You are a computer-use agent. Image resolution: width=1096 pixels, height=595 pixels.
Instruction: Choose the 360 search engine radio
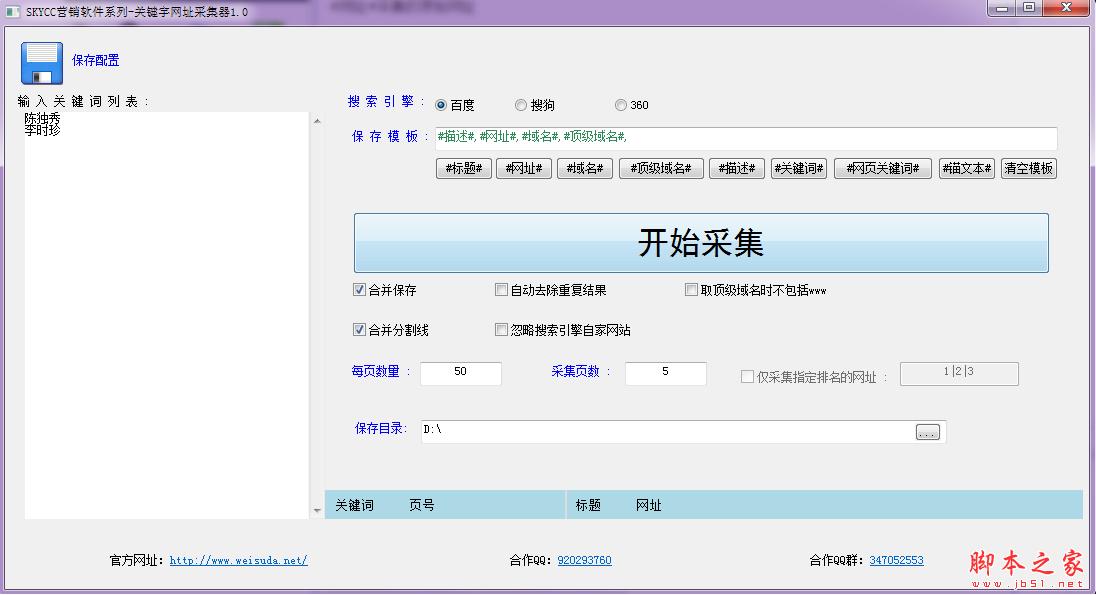tap(621, 105)
